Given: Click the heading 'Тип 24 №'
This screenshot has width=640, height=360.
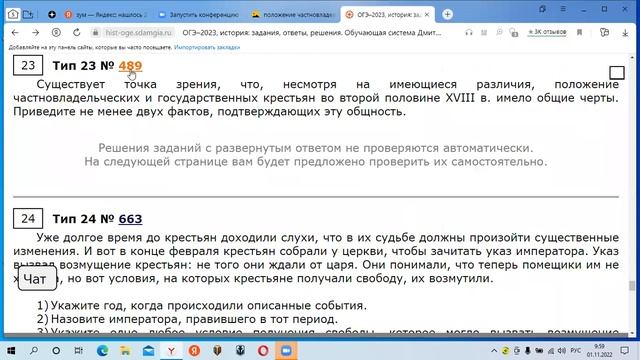Looking at the screenshot, I should pyautogui.click(x=83, y=219).
